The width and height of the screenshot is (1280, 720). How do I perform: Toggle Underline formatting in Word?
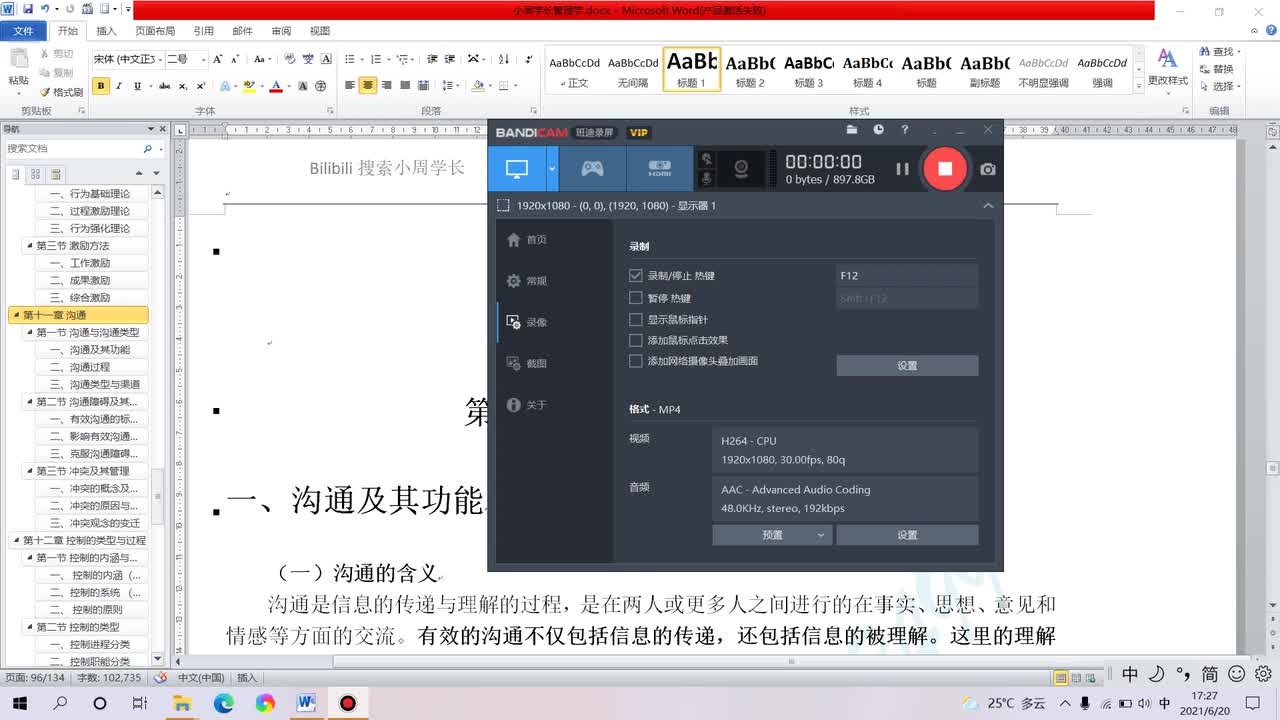click(x=138, y=86)
